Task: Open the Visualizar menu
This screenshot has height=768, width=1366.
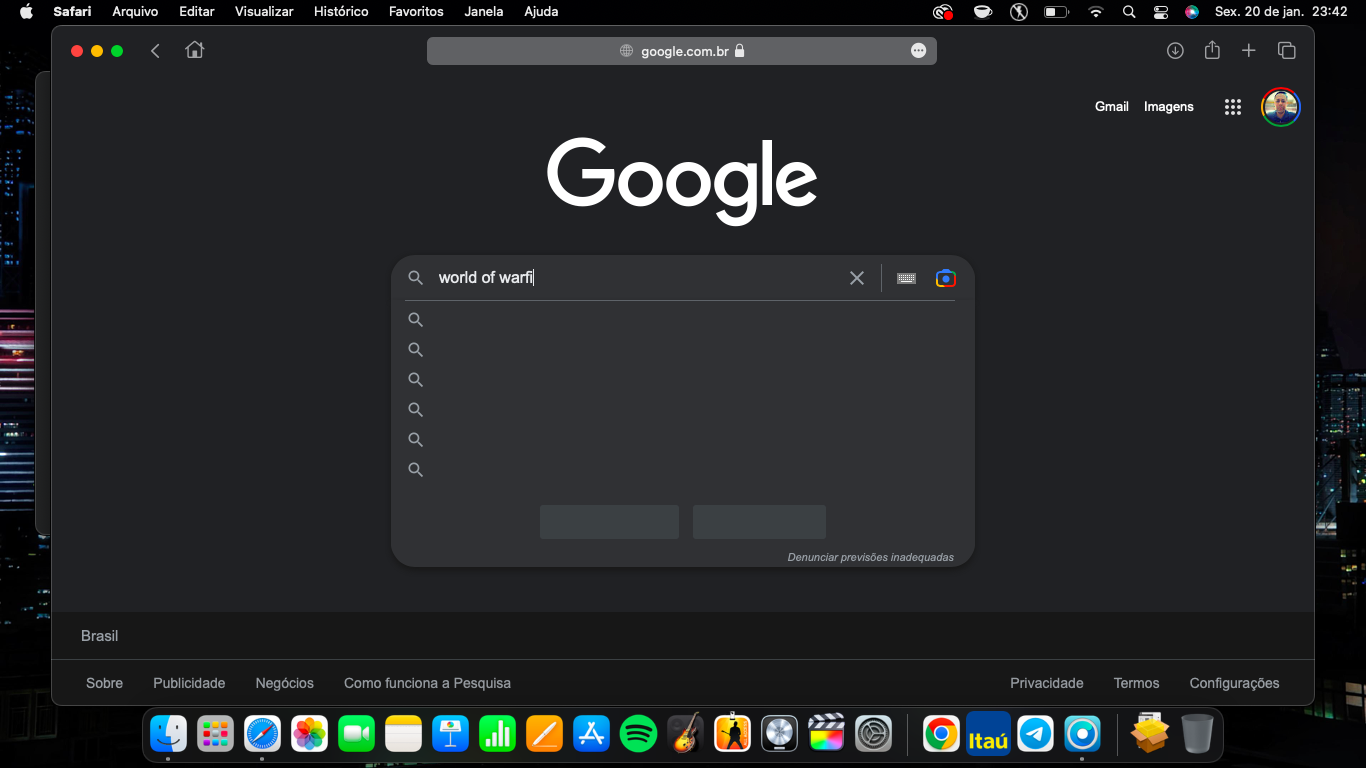Action: [264, 12]
